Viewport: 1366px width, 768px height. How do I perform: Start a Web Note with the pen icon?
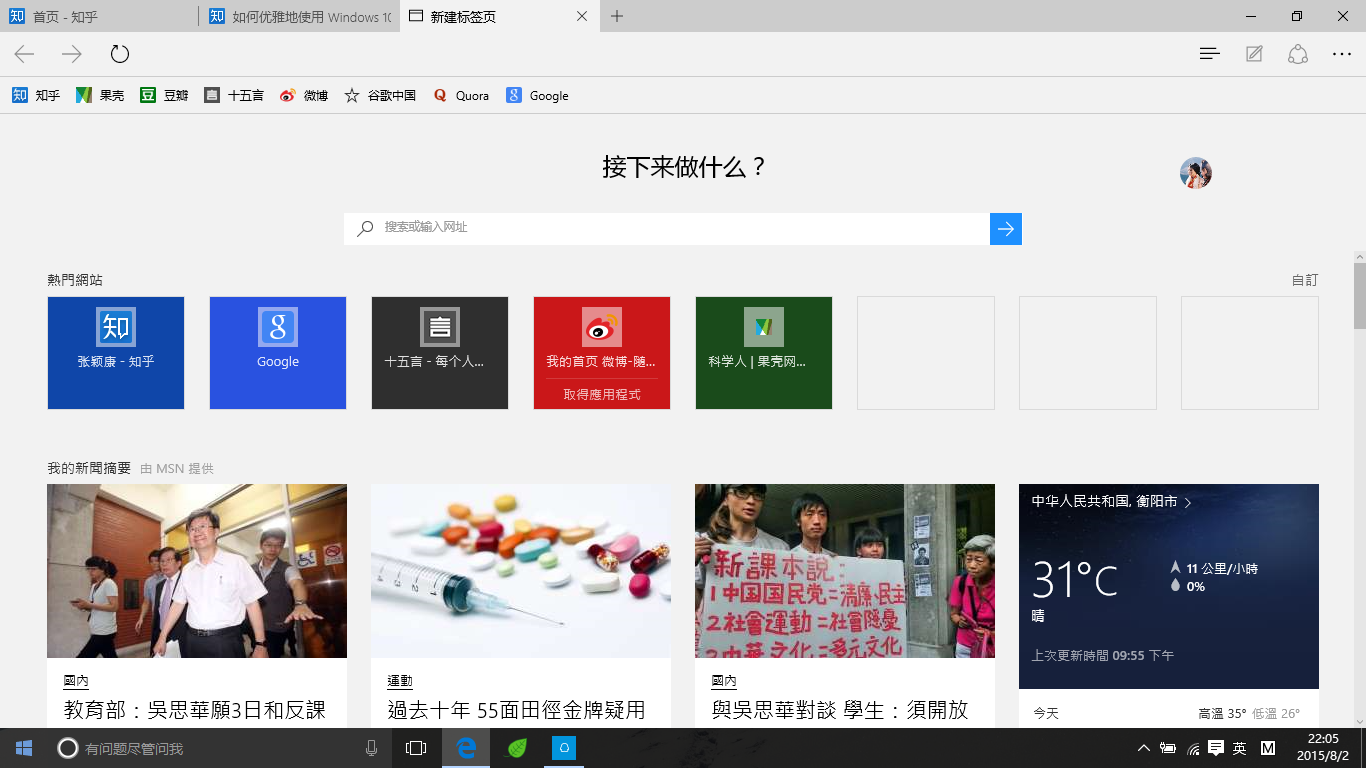(1254, 54)
